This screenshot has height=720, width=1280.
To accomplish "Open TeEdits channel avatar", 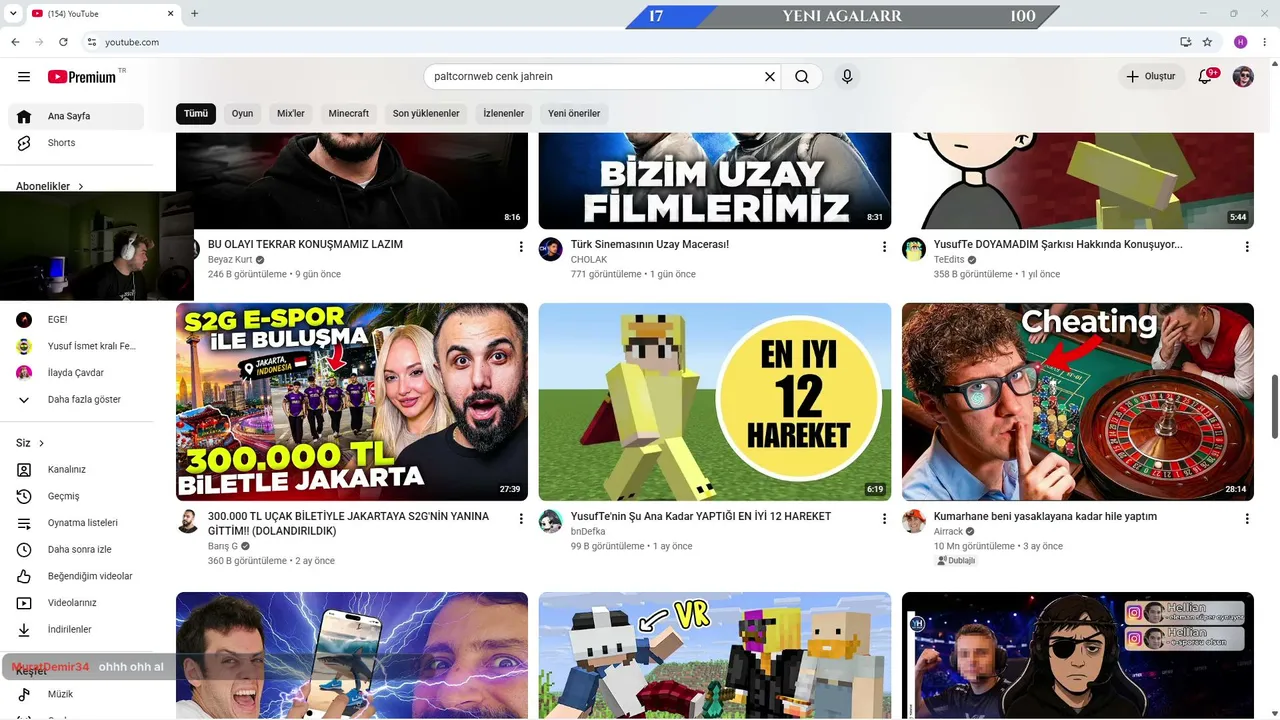I will pyautogui.click(x=914, y=249).
